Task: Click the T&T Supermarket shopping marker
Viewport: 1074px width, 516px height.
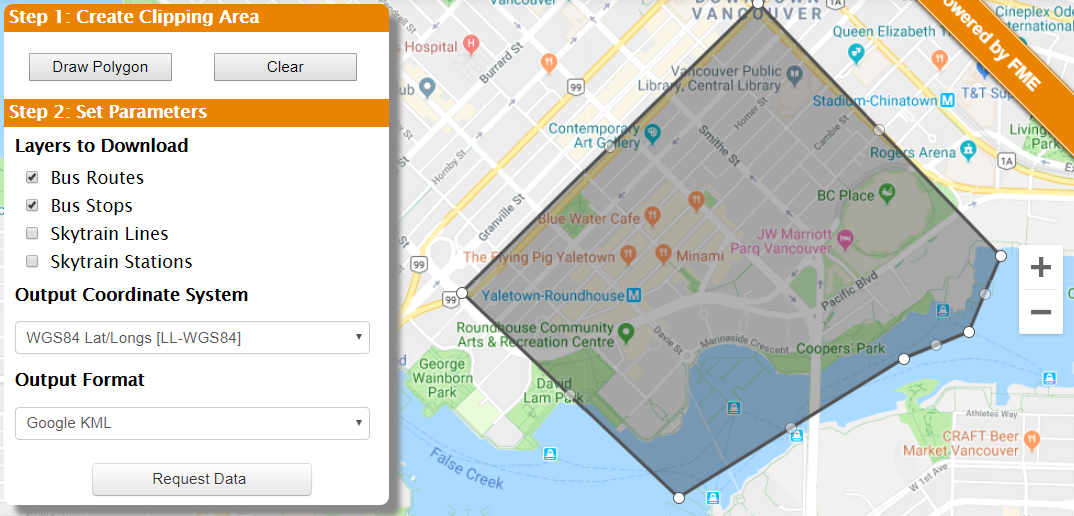Action: coord(986,70)
